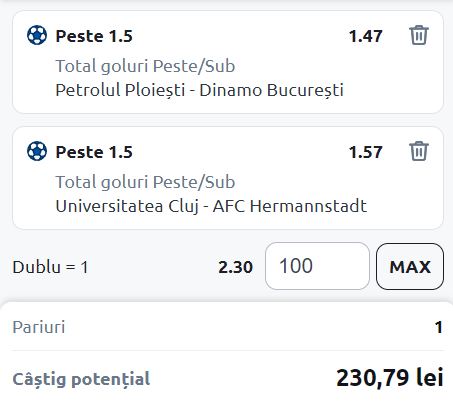453x404 pixels.
Task: Click the combined odds 2.30
Action: 236,267
